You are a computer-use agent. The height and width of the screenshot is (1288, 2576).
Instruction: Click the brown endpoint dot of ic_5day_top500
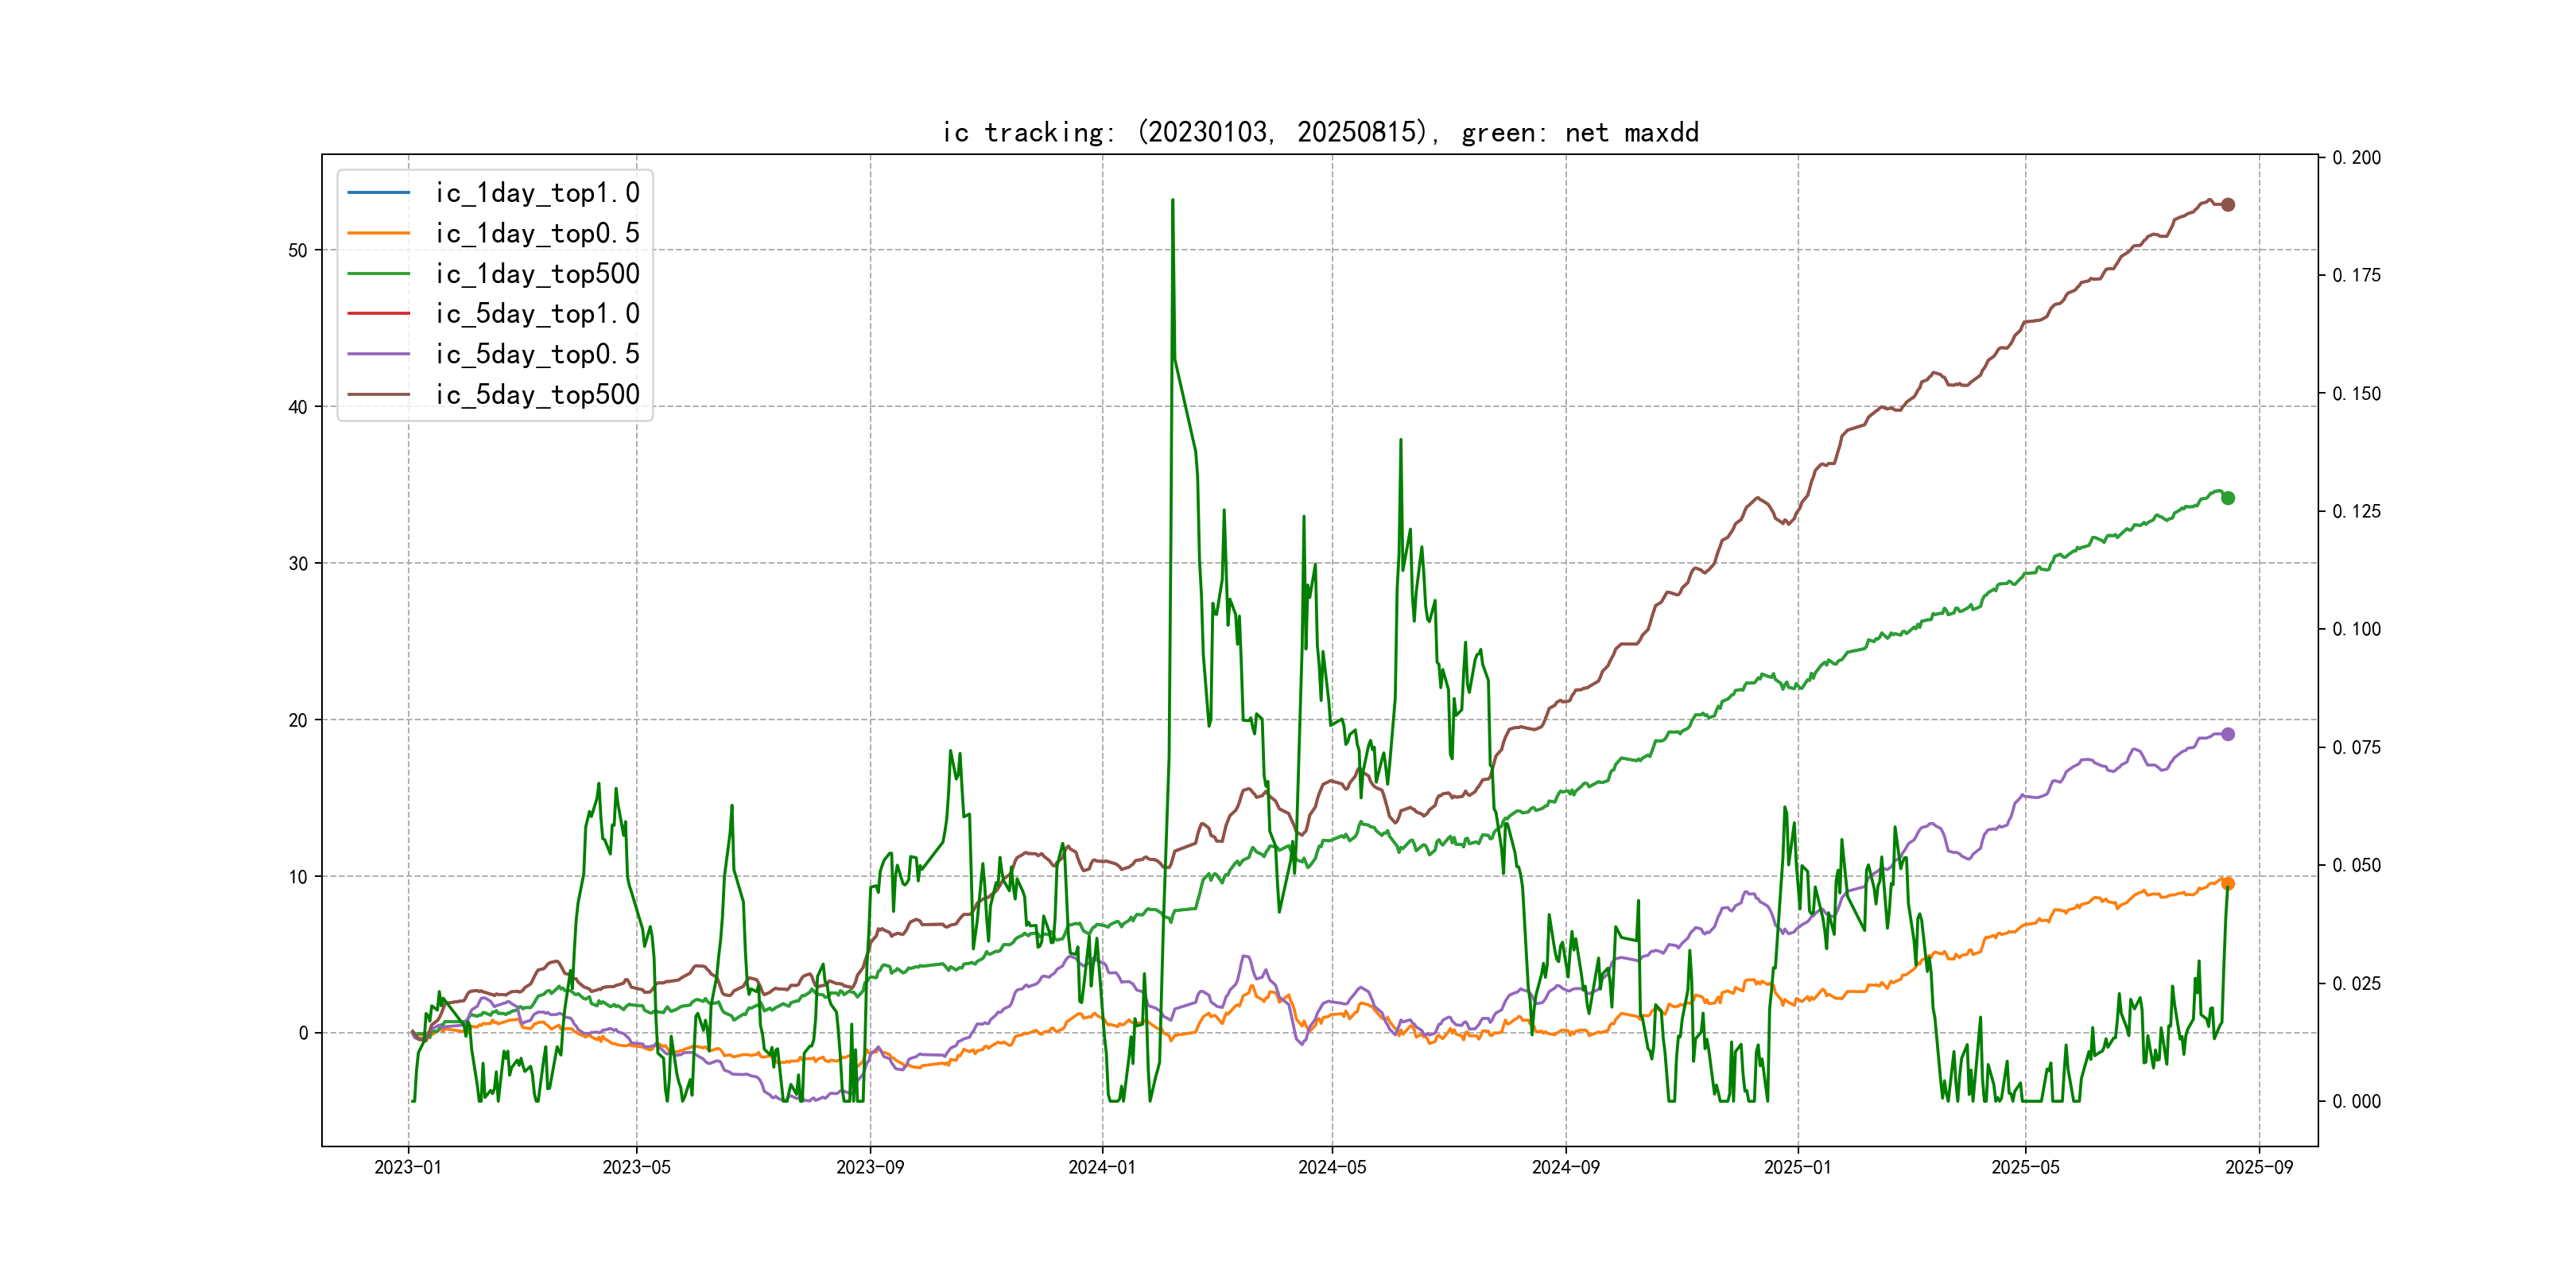point(2227,205)
